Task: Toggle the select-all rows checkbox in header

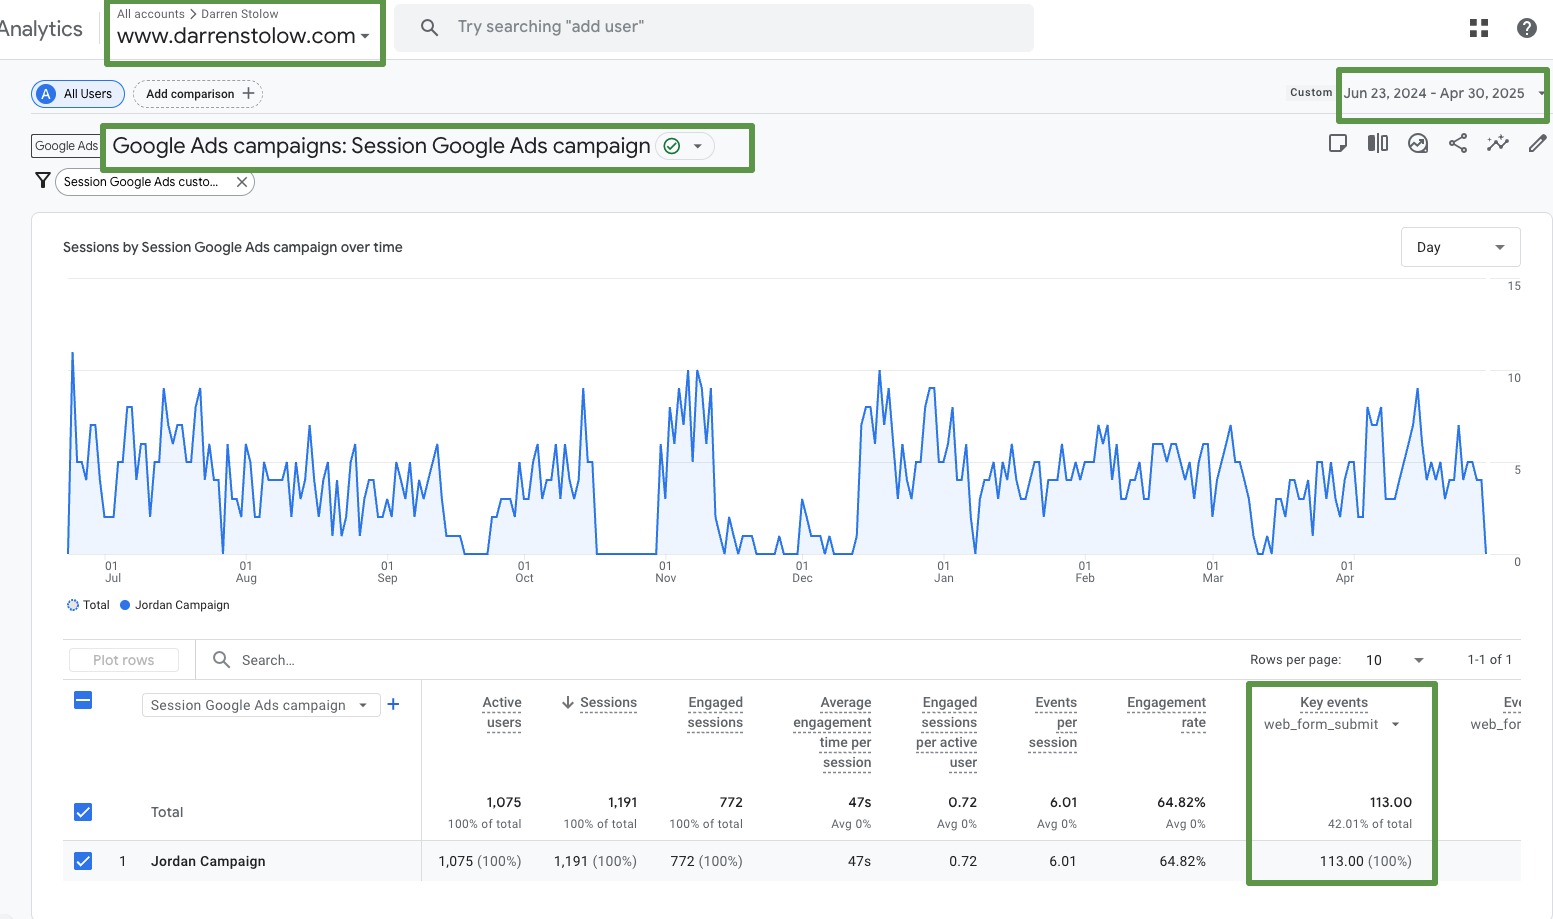Action: point(83,700)
